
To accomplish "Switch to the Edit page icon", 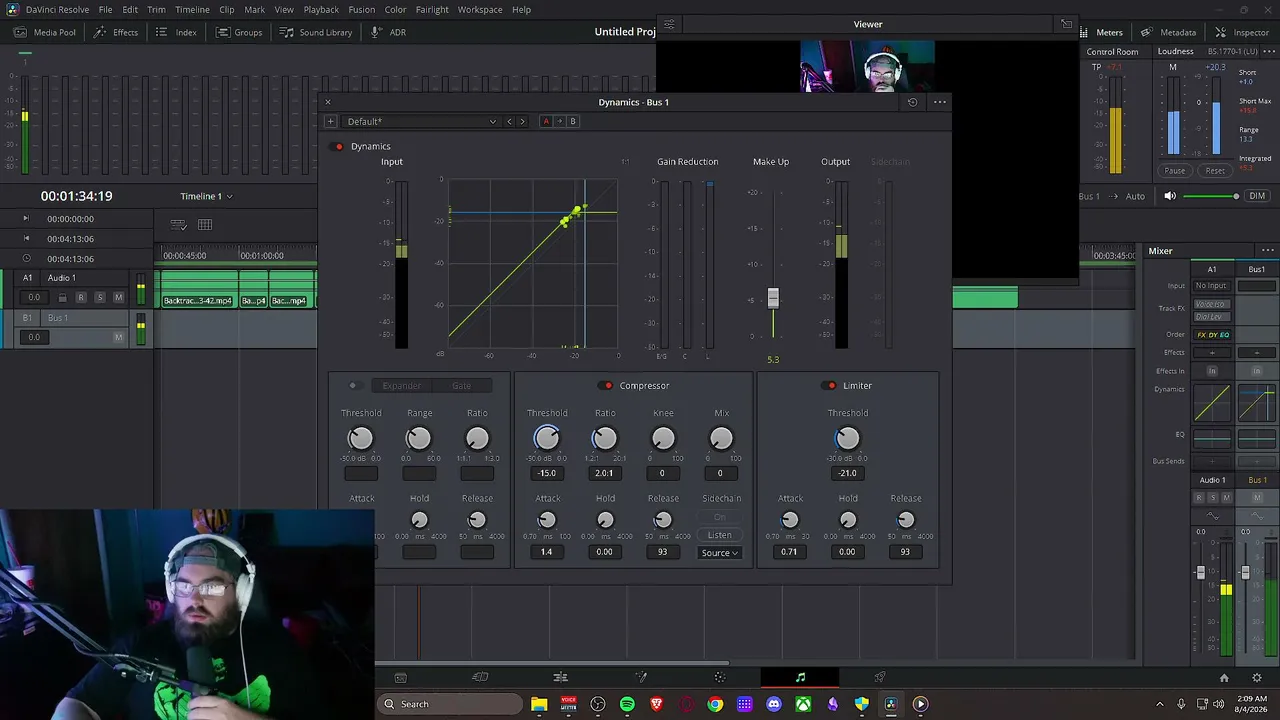I will click(x=560, y=677).
